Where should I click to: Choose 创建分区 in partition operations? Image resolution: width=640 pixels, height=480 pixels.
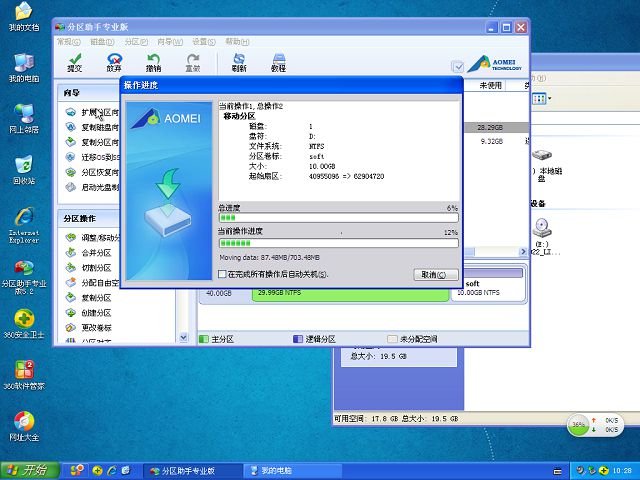pos(89,313)
